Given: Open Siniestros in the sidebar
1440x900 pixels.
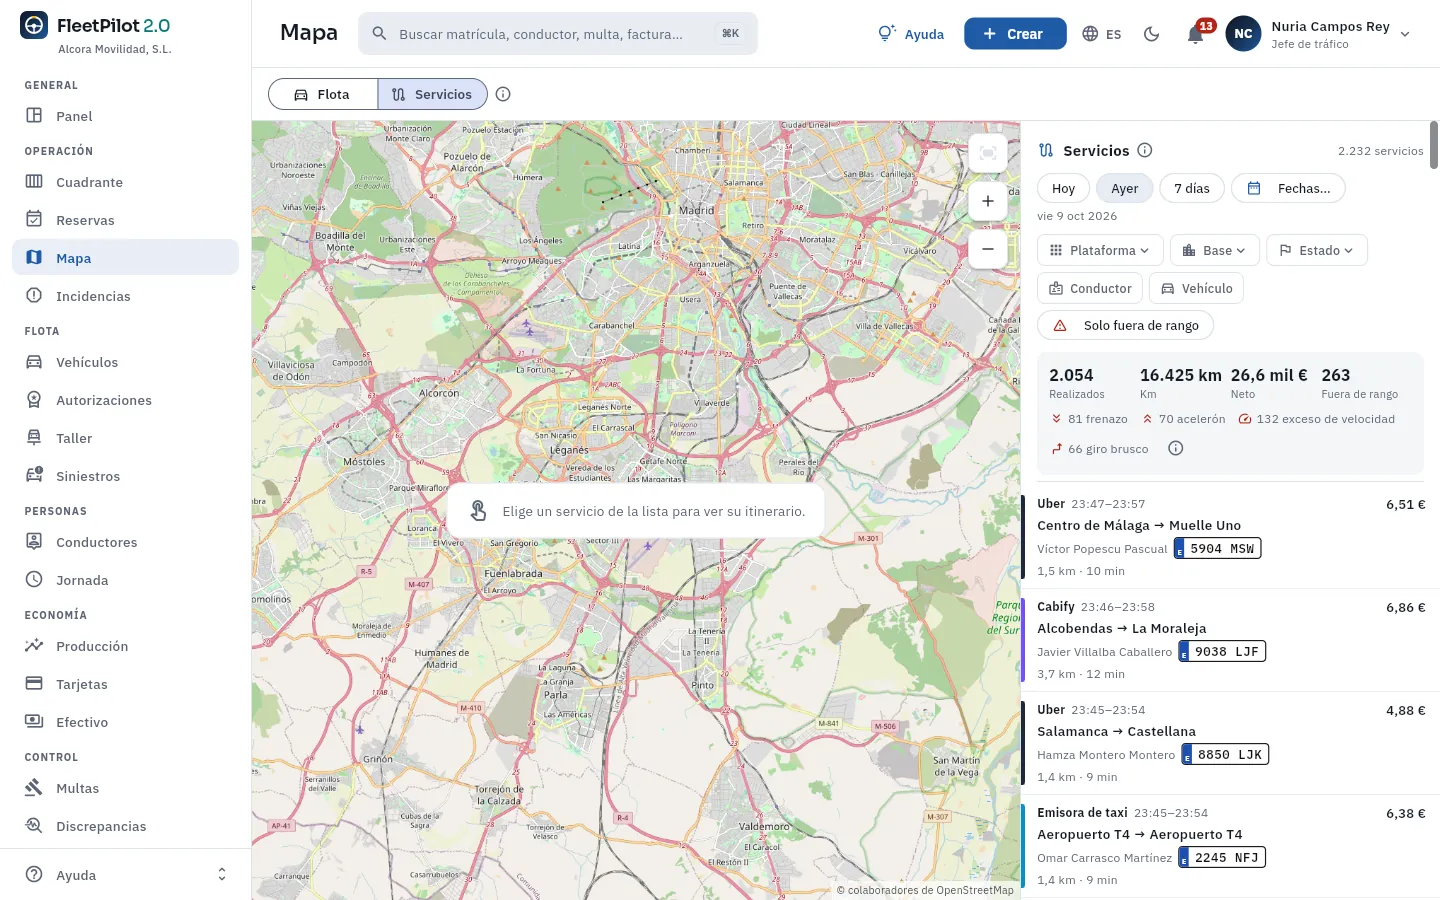Looking at the screenshot, I should tap(126, 476).
